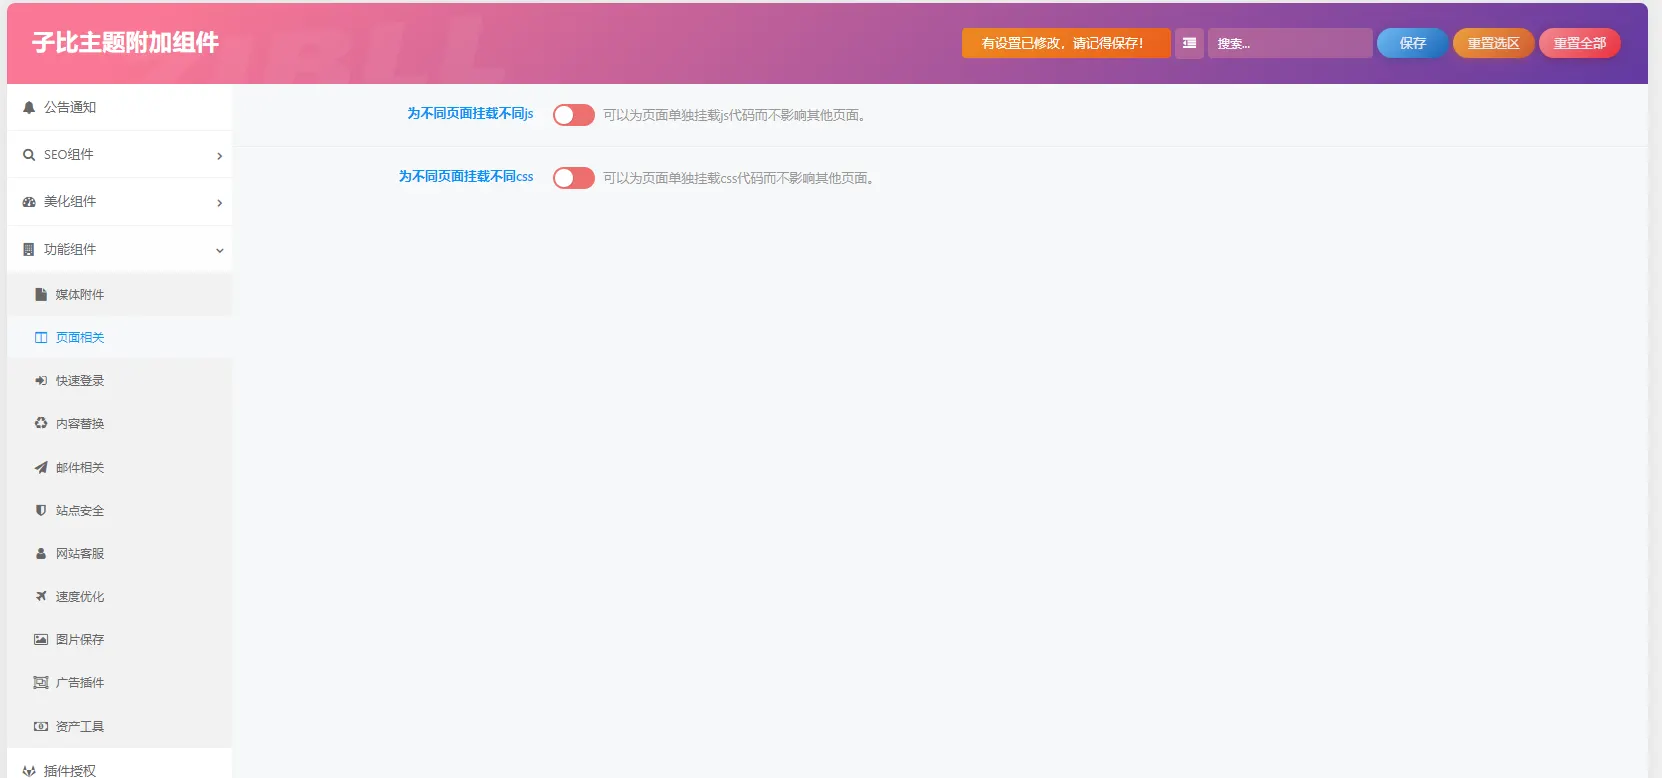Click the palette icon beside 美化组件
Screen dimensions: 1662x778
point(29,202)
